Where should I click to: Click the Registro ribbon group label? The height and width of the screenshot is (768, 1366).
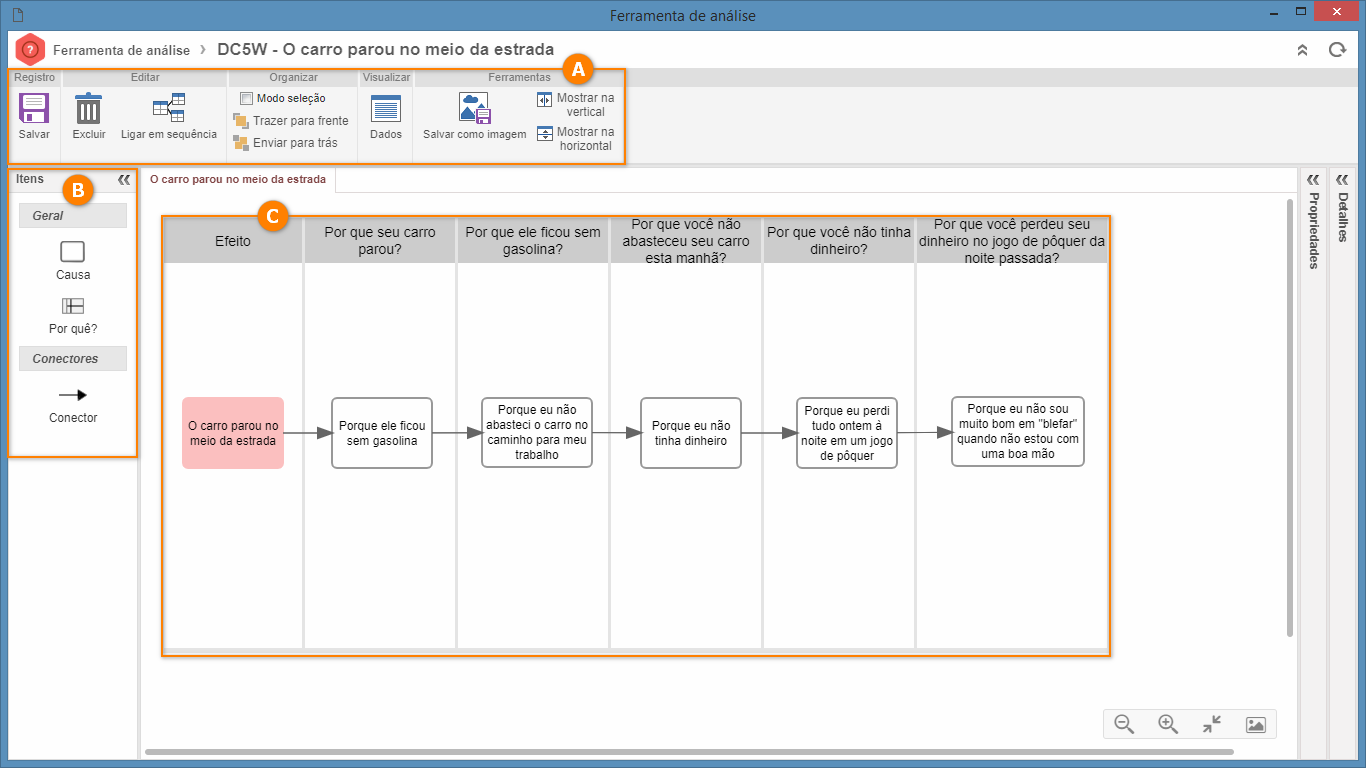coord(34,77)
